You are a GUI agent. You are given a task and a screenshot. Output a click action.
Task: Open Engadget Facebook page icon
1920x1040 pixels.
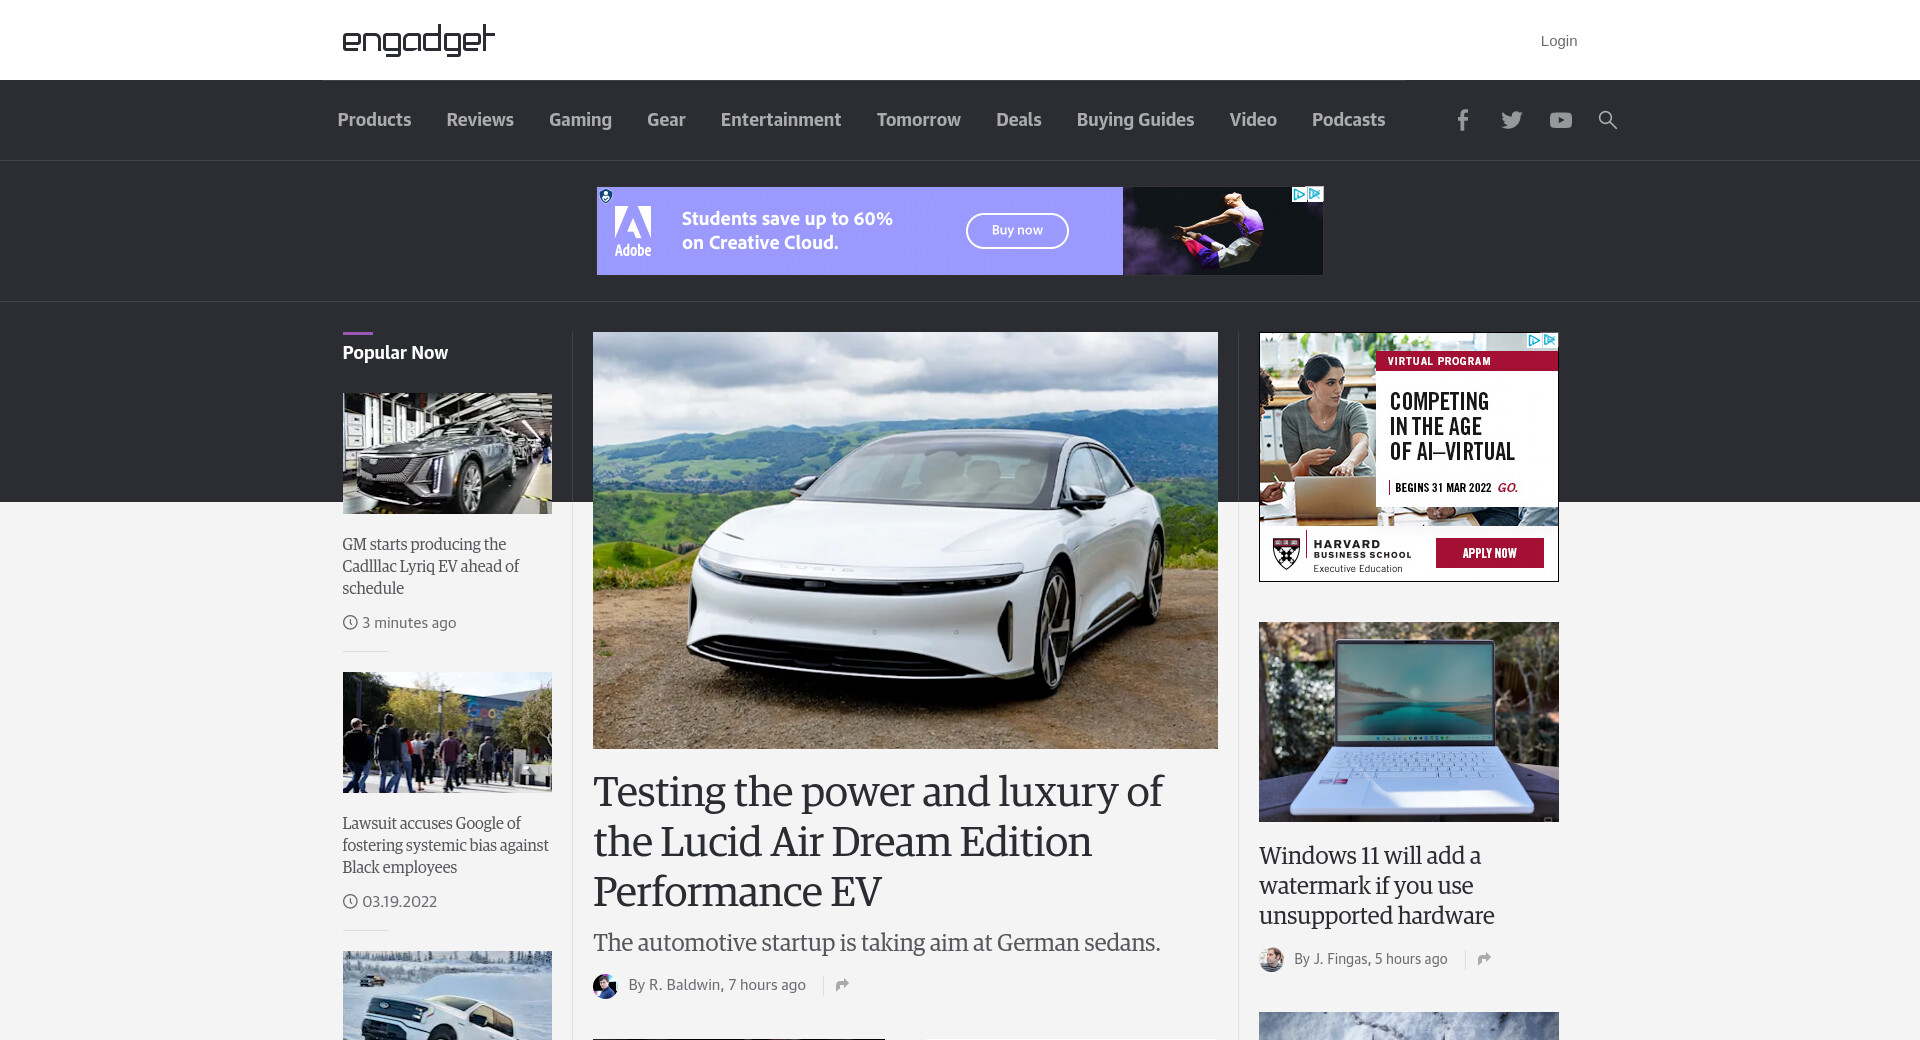point(1462,120)
